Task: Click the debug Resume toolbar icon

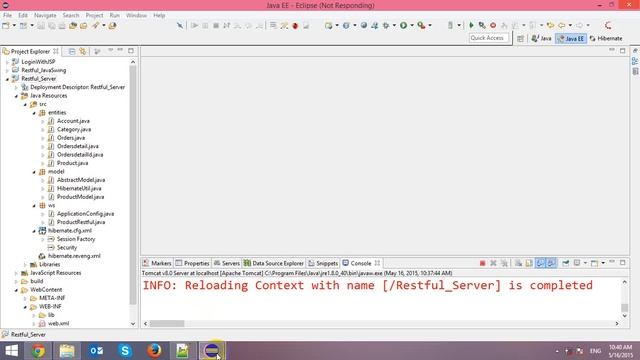Action: (195, 25)
